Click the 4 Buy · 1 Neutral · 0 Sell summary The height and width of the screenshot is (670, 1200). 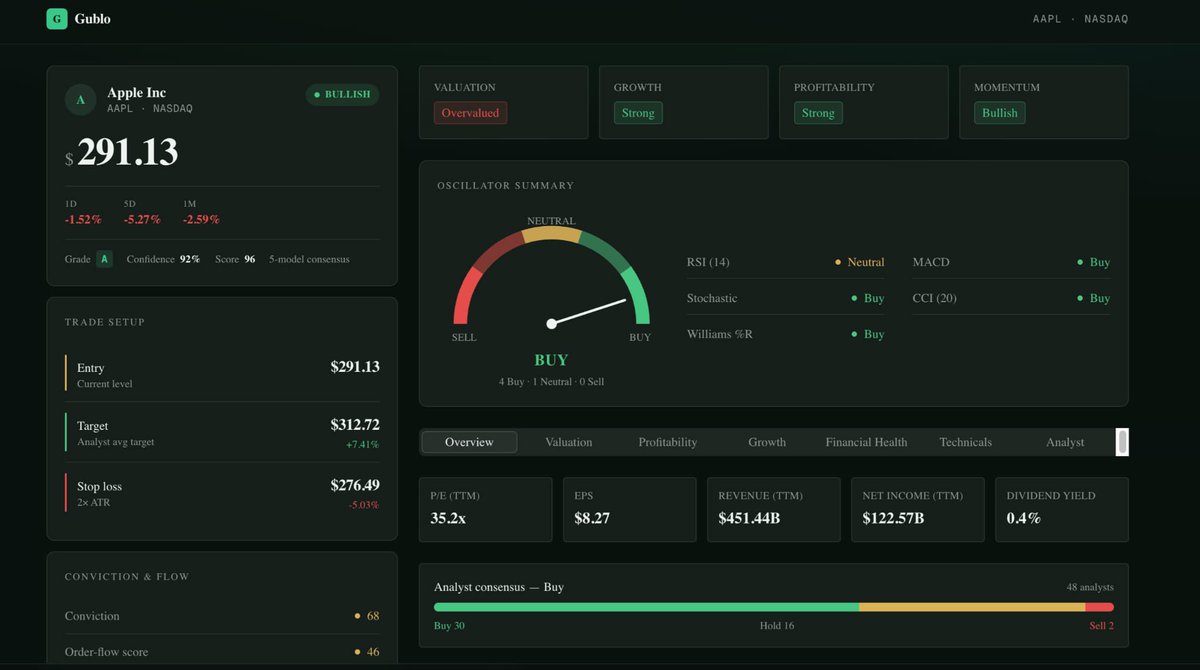551,382
